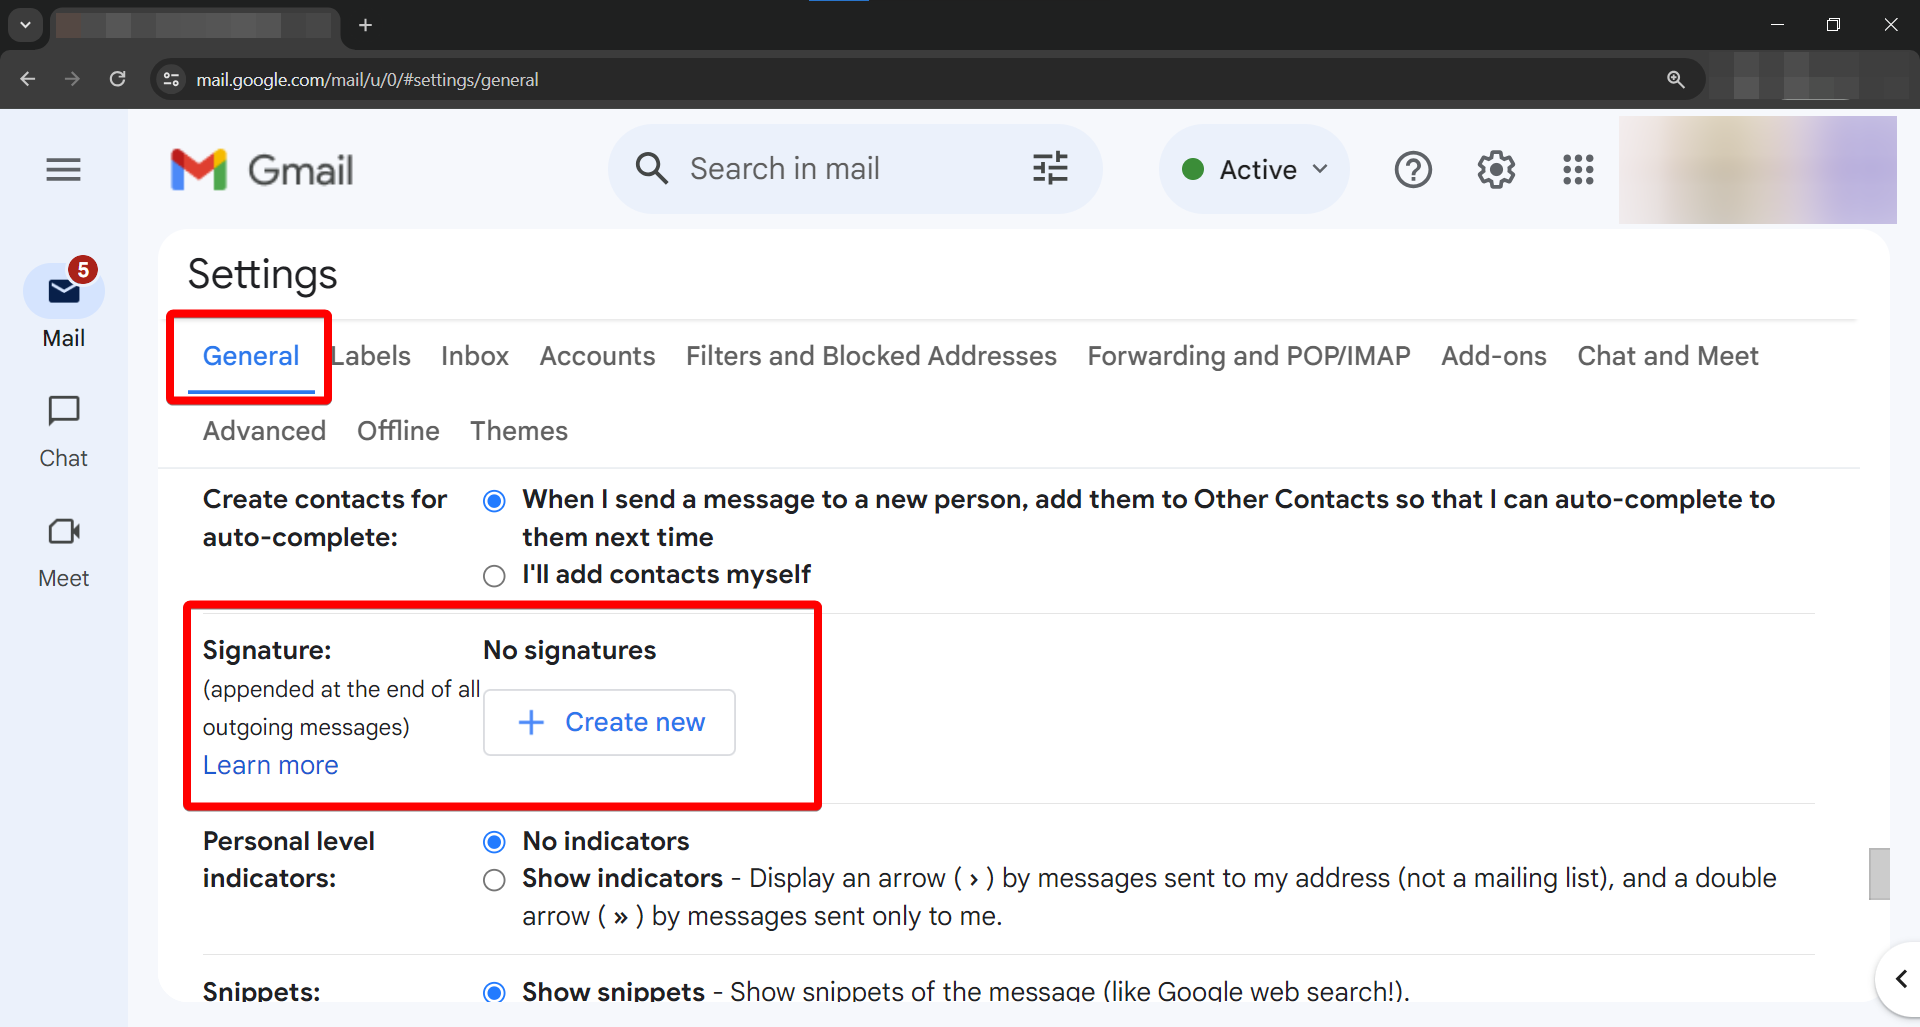The image size is (1920, 1027).
Task: Open the Learn more signature link
Action: click(270, 765)
